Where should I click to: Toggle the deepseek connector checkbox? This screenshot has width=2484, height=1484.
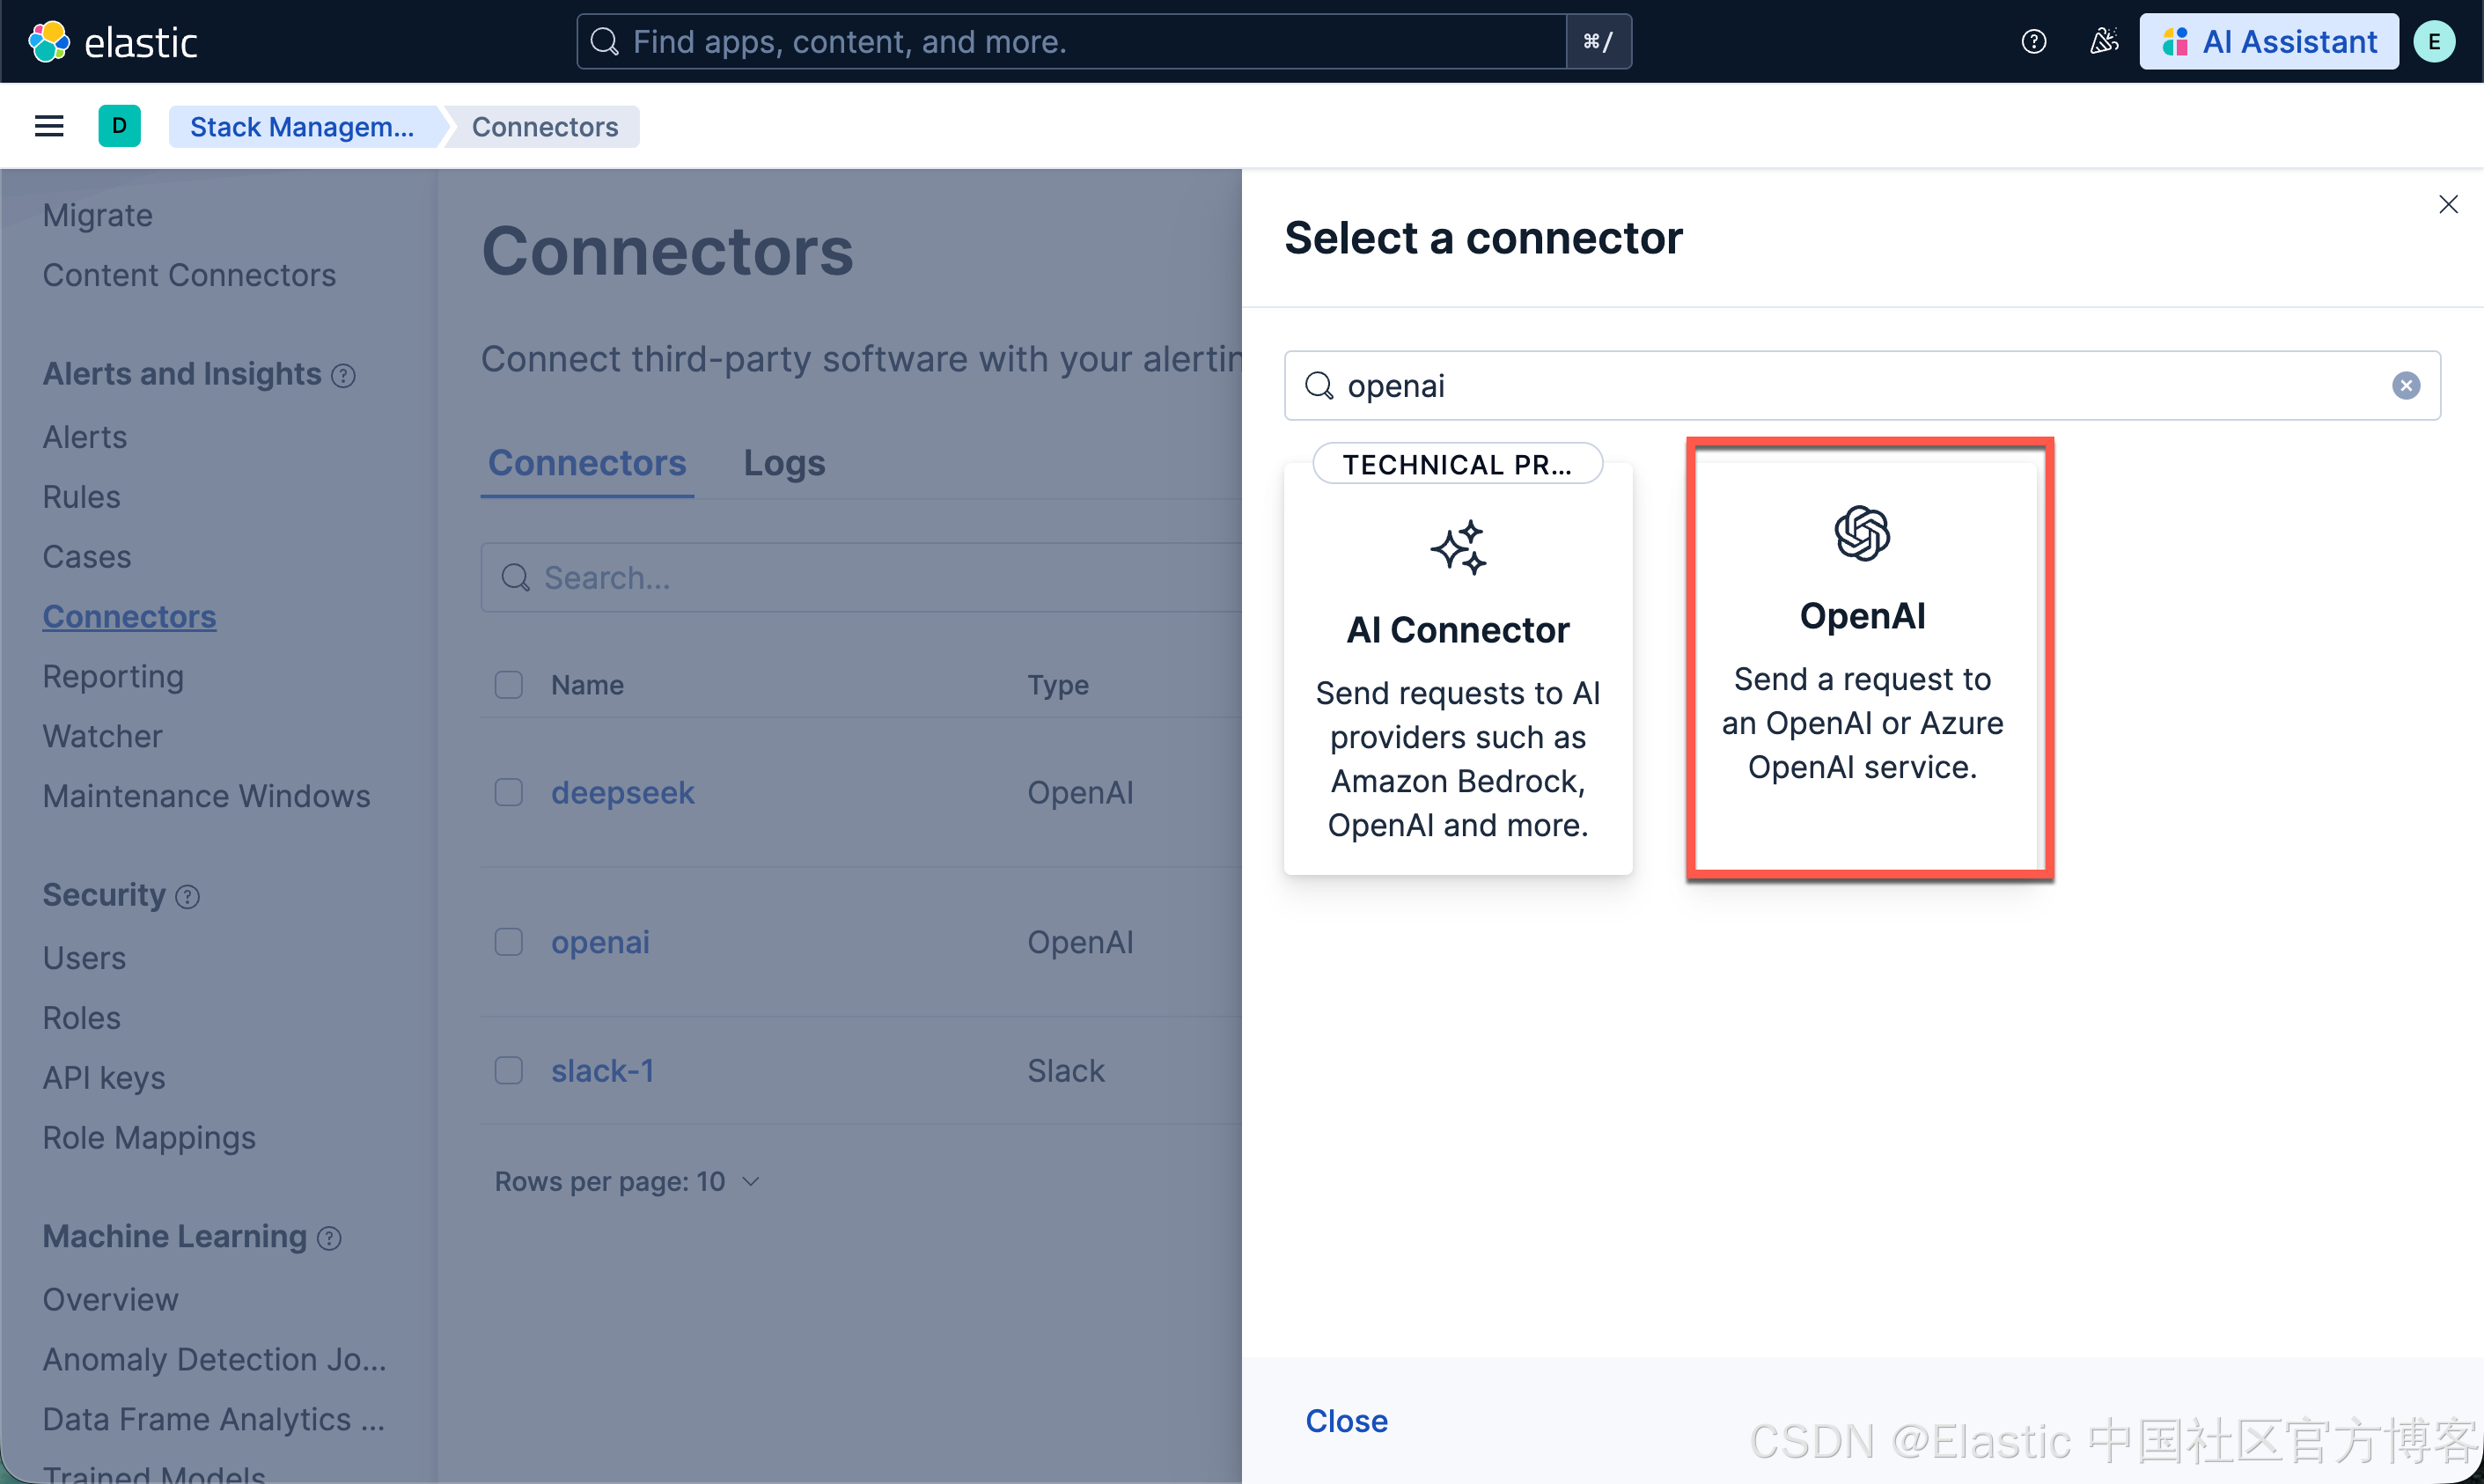click(x=509, y=792)
